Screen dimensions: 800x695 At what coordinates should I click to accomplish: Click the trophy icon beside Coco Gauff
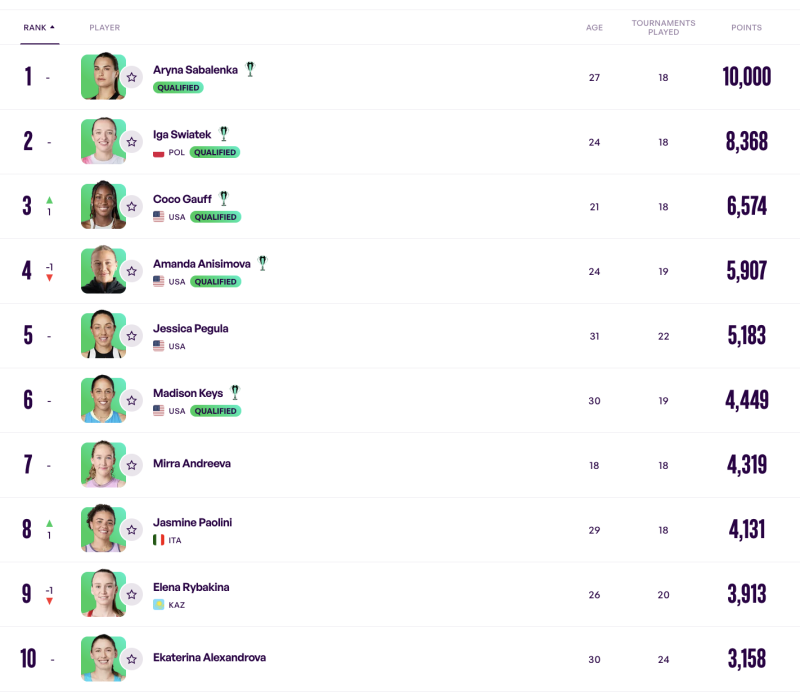224,198
